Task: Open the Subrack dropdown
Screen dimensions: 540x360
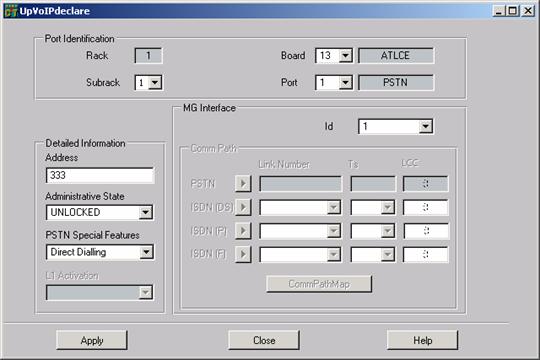Action: pos(155,83)
